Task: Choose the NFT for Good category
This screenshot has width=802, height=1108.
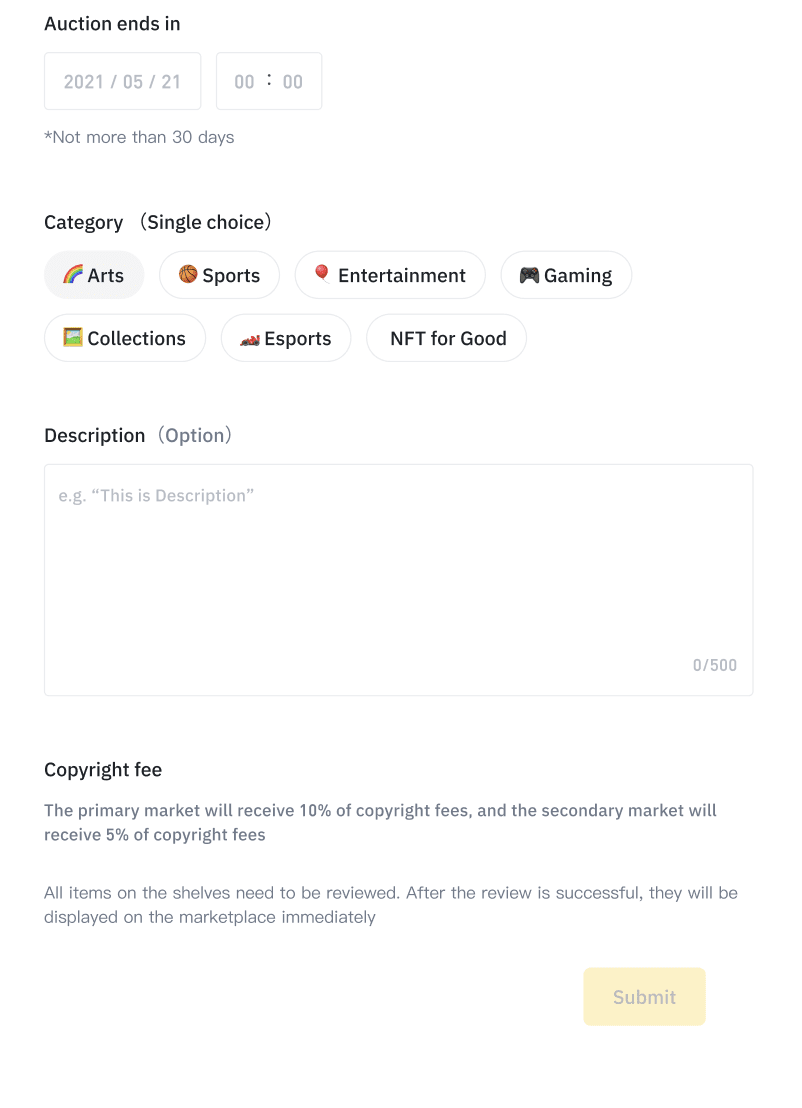Action: pos(447,338)
